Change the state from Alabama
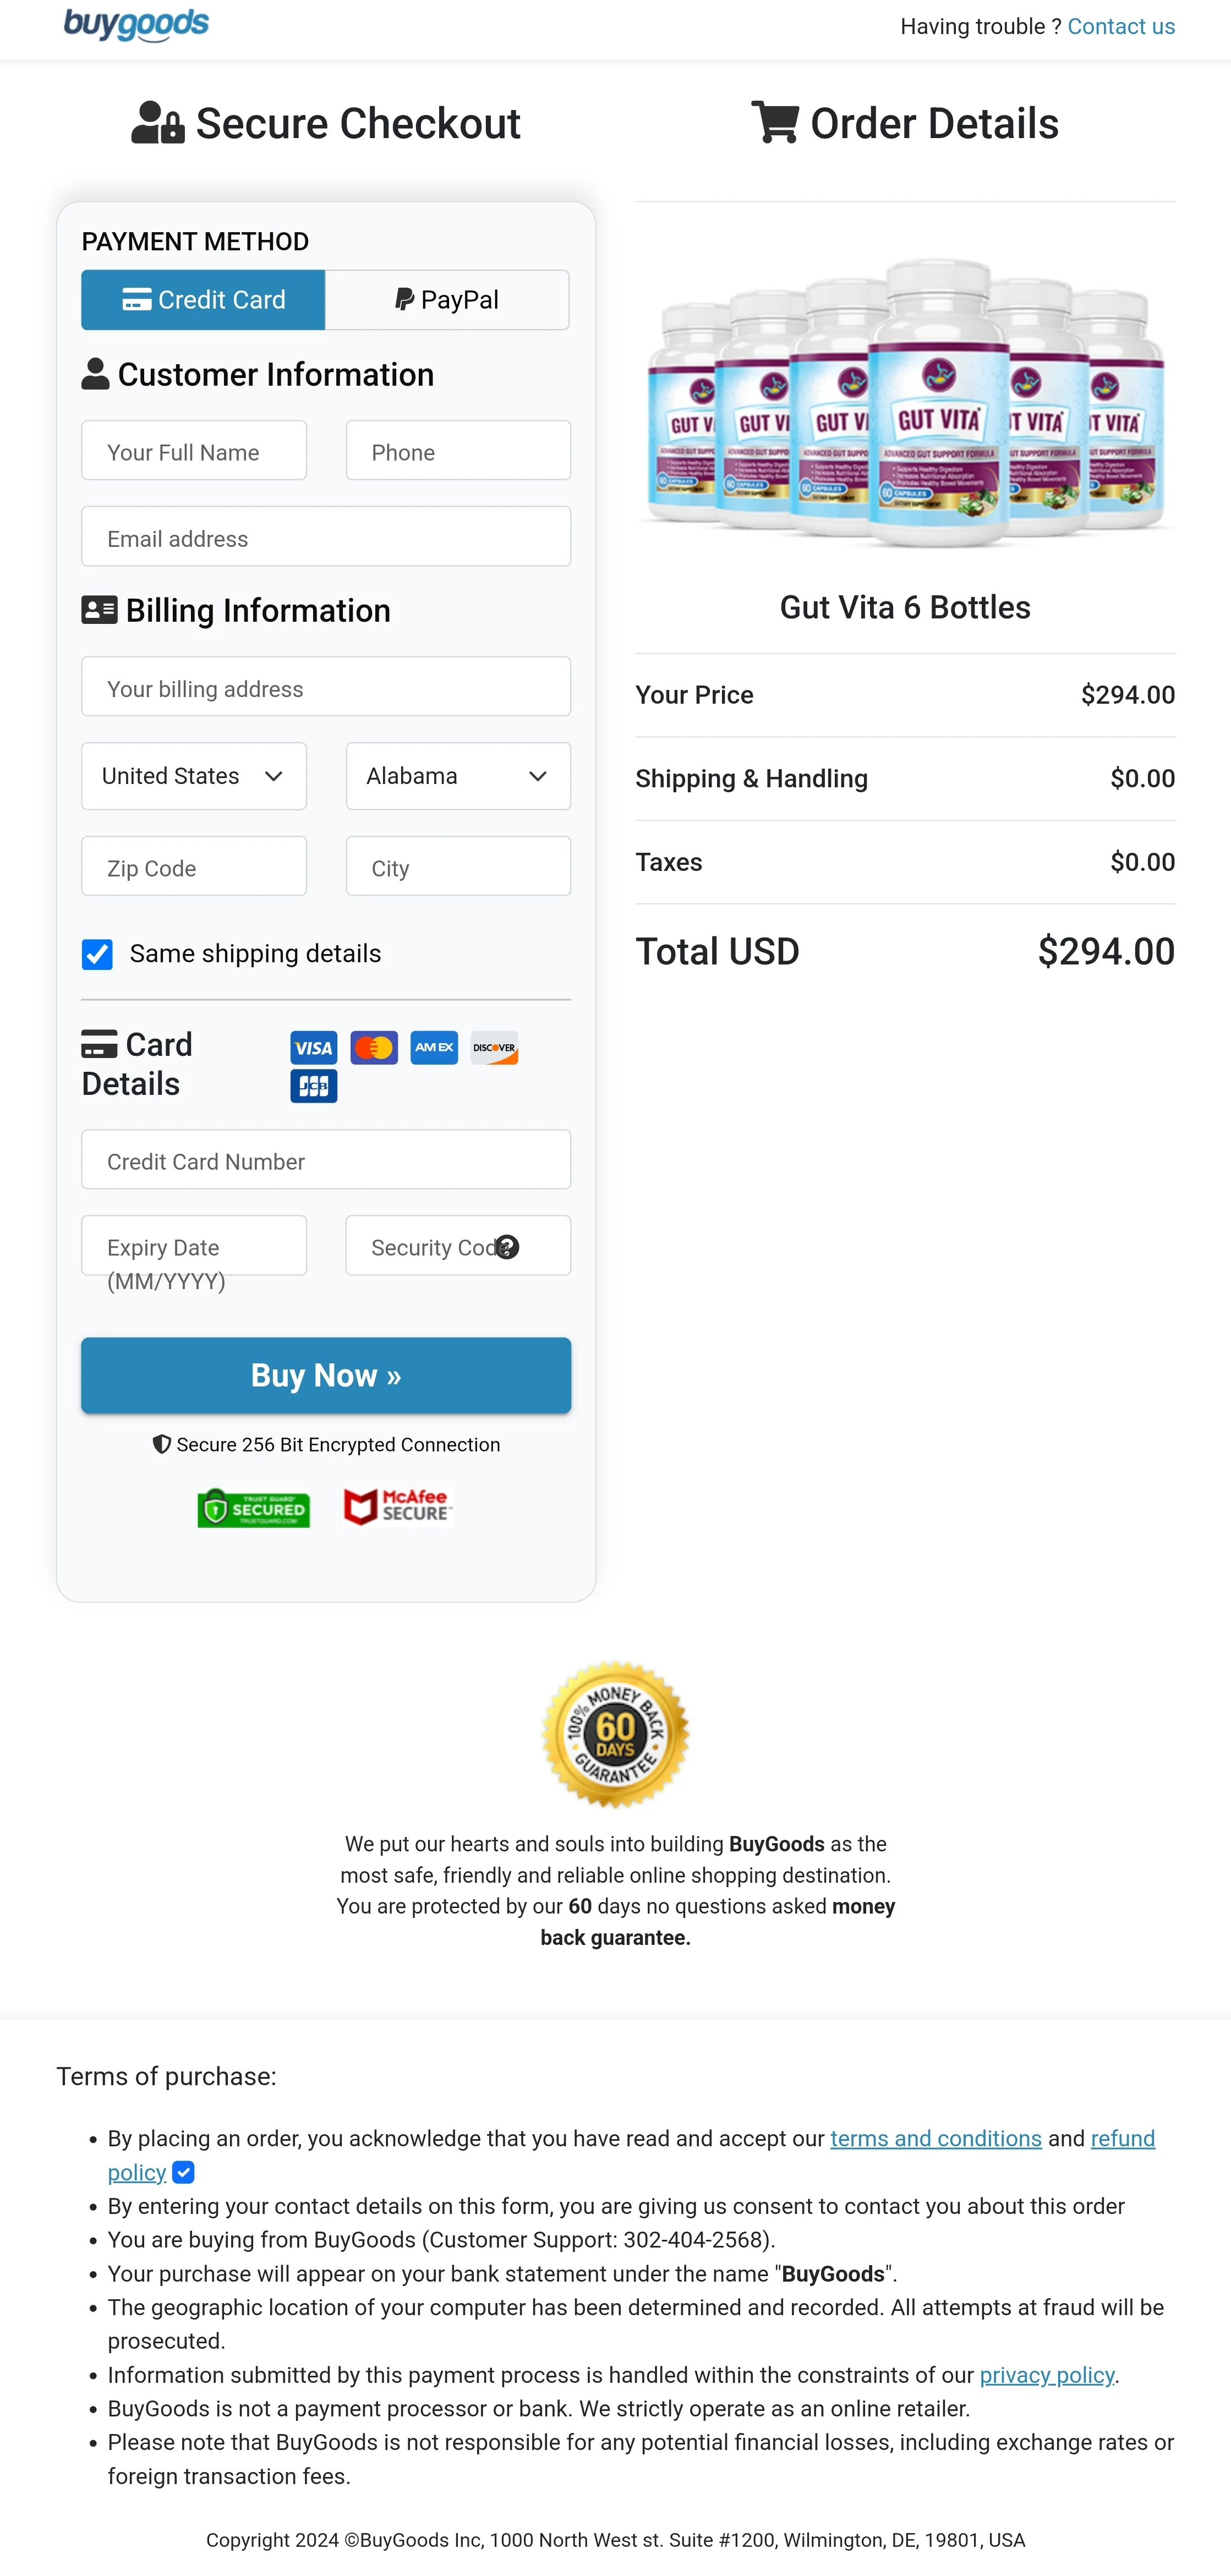 pos(457,776)
